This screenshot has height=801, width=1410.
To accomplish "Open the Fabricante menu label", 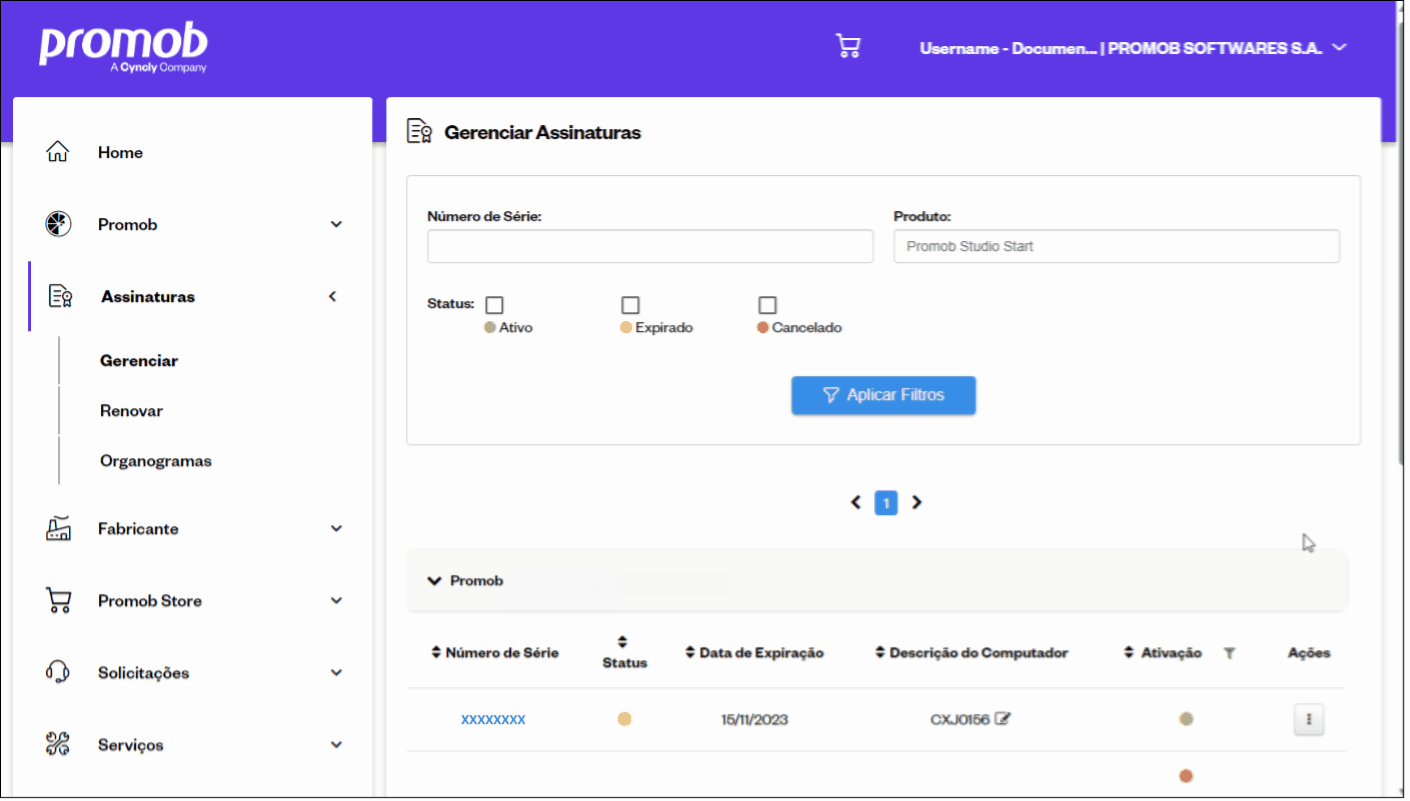I will click(138, 529).
